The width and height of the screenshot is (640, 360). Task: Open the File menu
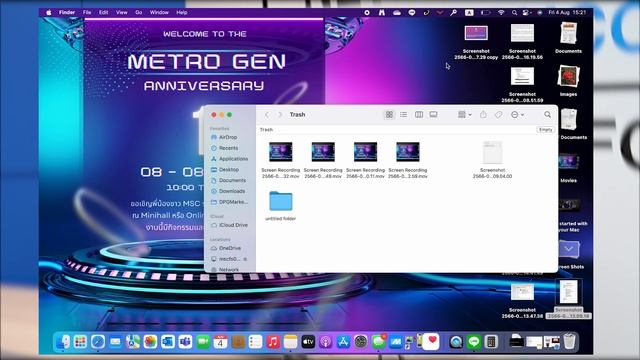[87, 12]
